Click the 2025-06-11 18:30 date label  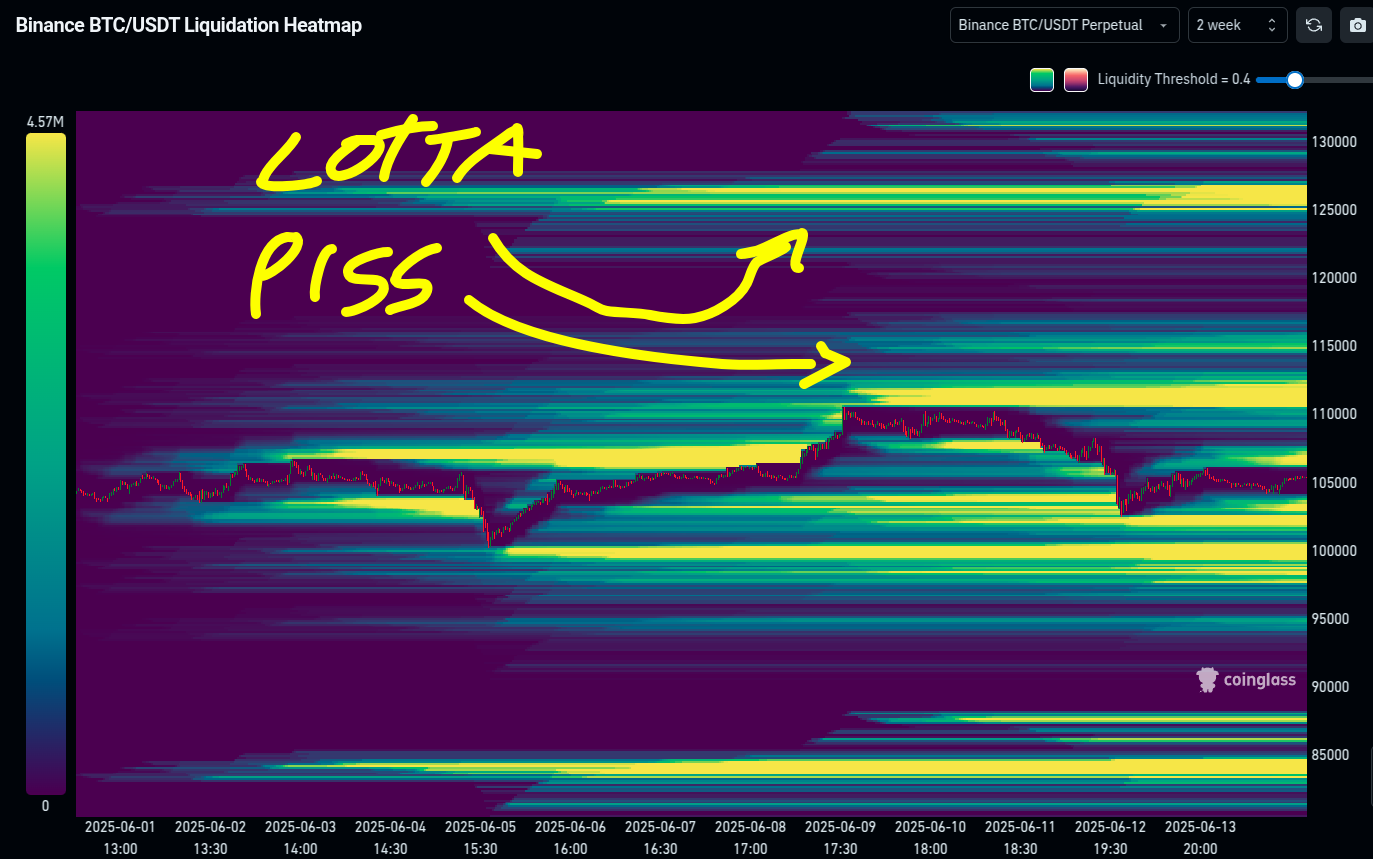pyautogui.click(x=1020, y=838)
